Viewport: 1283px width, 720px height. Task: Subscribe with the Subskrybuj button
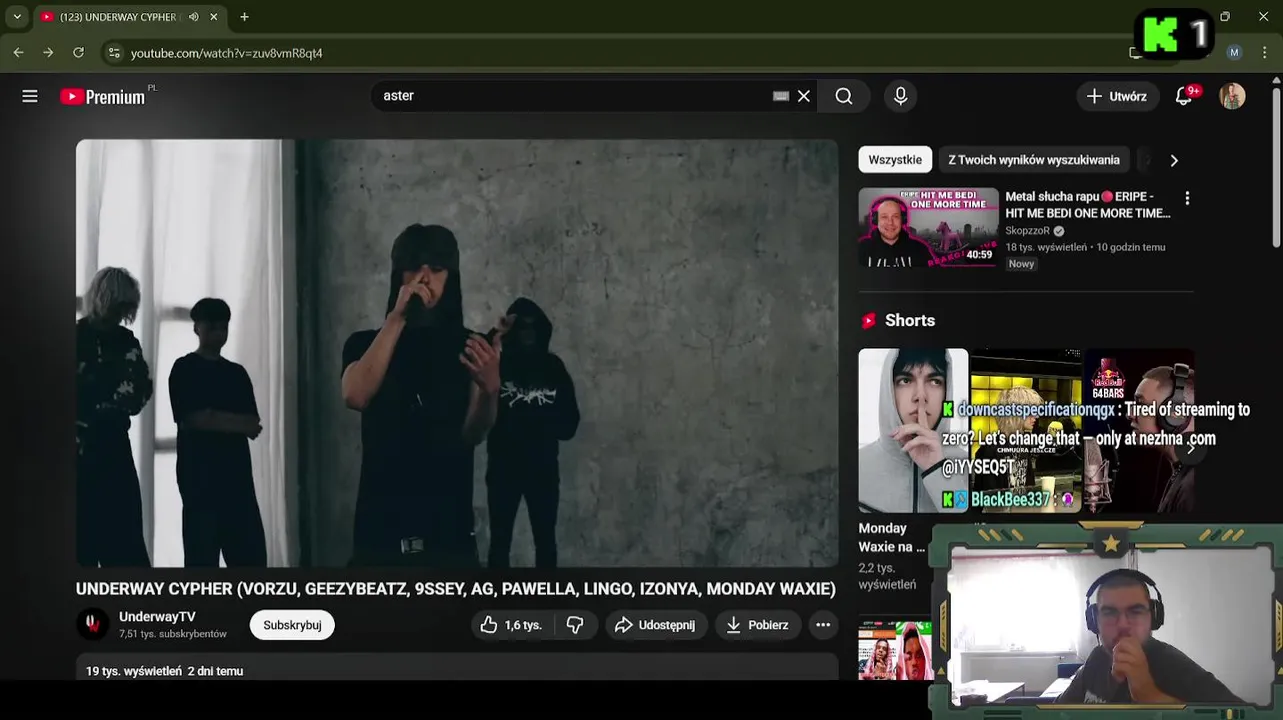pyautogui.click(x=292, y=625)
